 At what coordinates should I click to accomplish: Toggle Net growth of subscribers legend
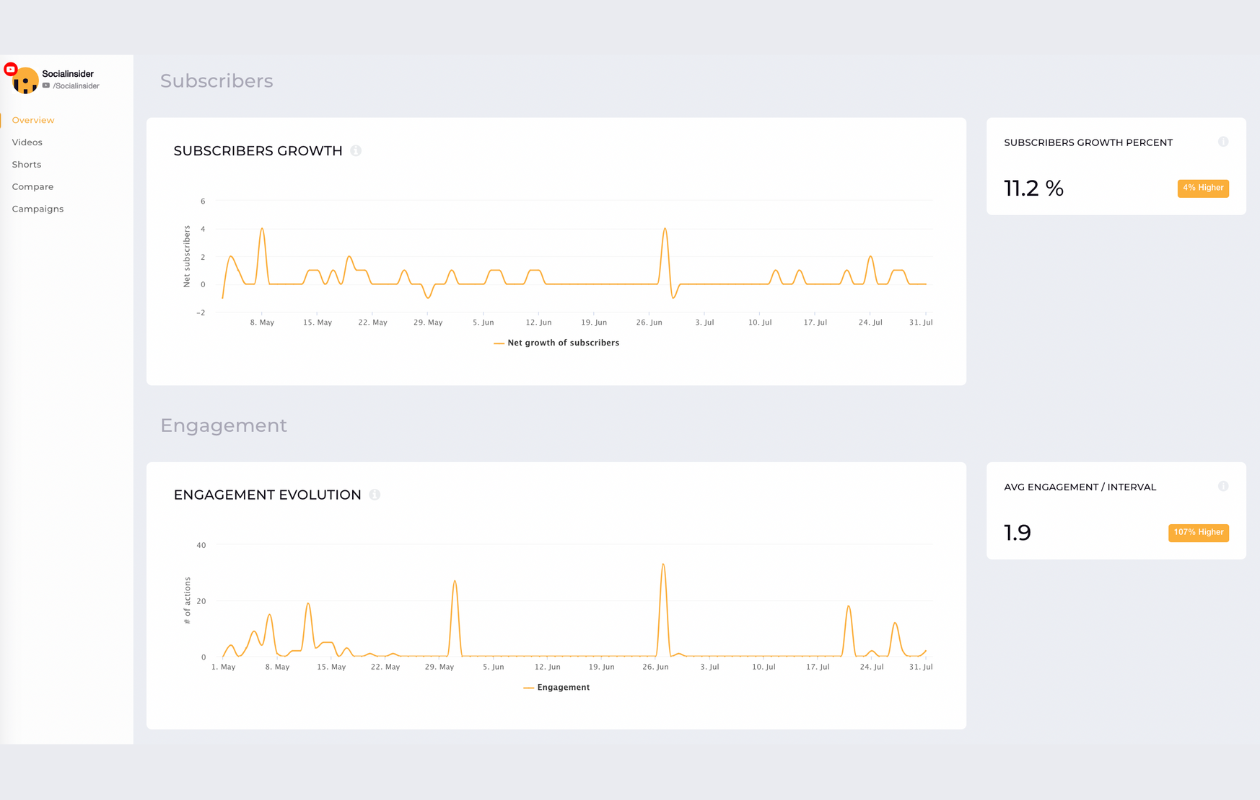556,343
